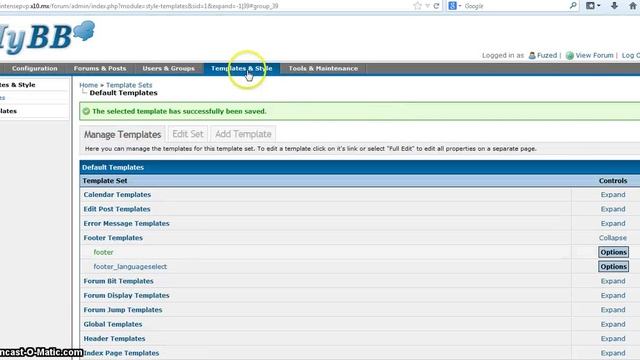The height and width of the screenshot is (360, 640).
Task: Go to the Template Sets breadcrumb link
Action: click(129, 85)
